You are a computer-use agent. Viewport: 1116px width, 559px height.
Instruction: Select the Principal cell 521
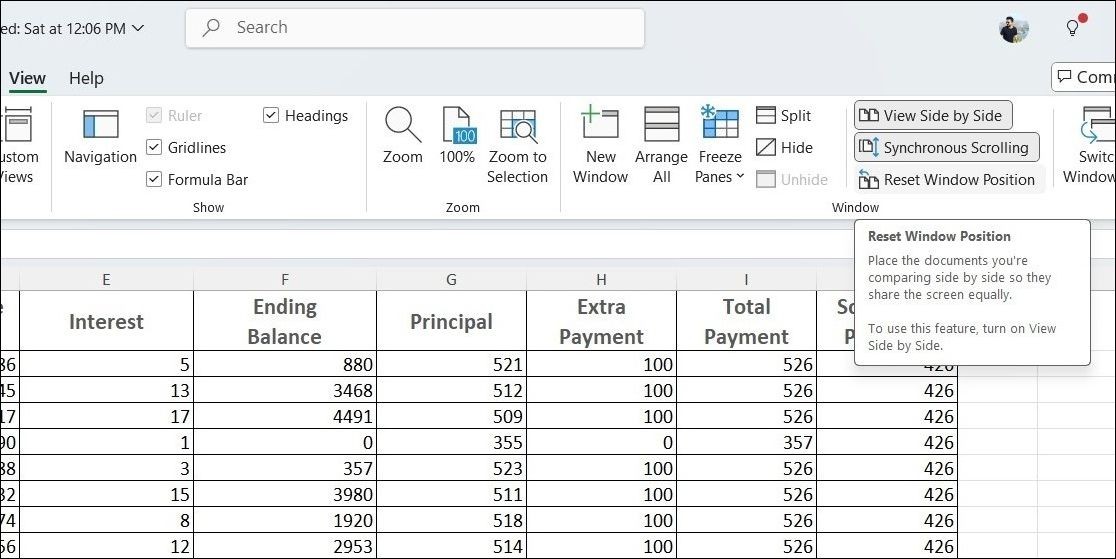click(x=451, y=364)
